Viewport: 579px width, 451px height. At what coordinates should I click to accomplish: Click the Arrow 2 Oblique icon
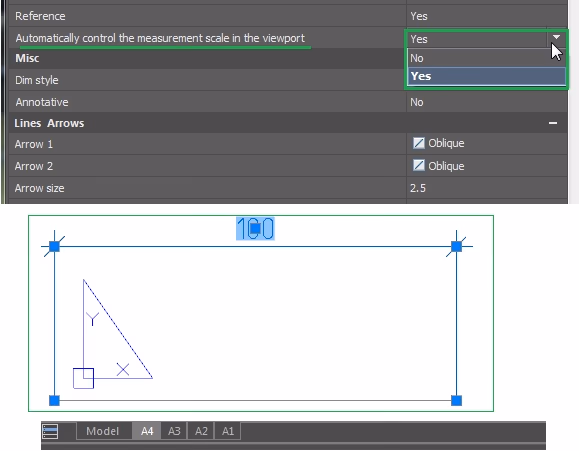418,165
